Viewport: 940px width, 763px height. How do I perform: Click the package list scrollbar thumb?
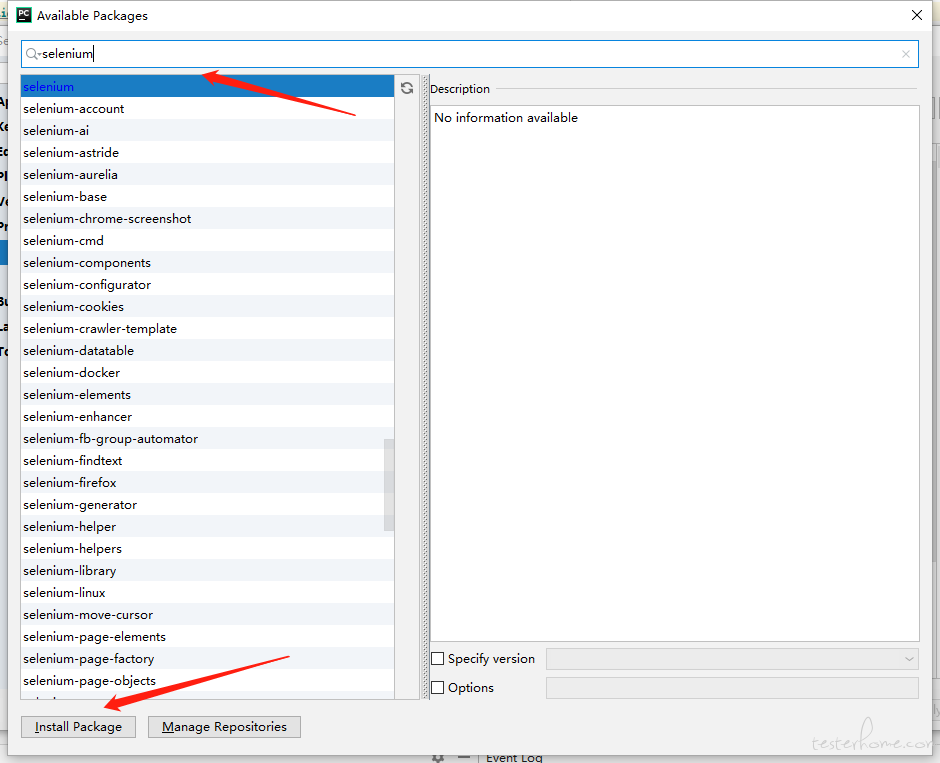[389, 485]
